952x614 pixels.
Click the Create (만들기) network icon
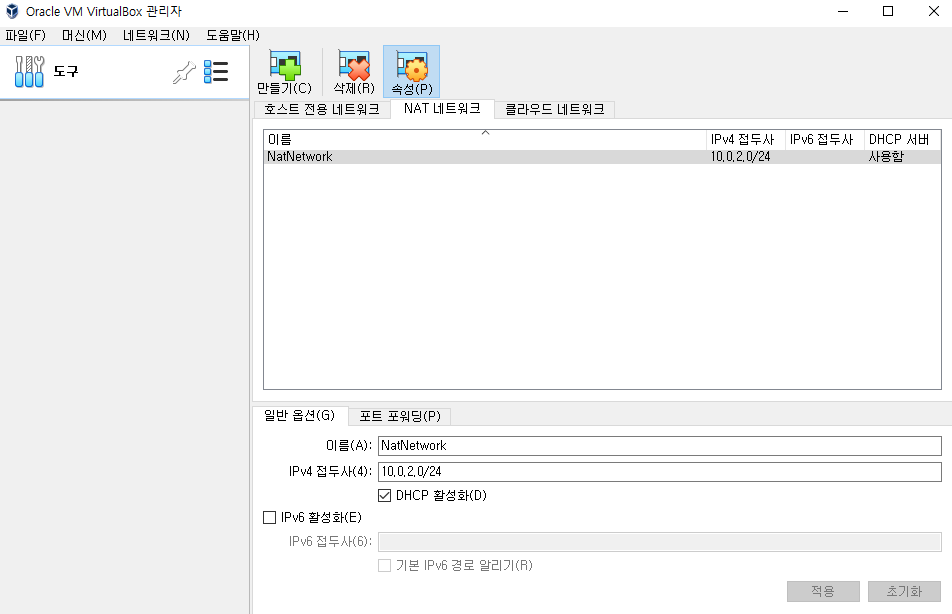[x=284, y=72]
